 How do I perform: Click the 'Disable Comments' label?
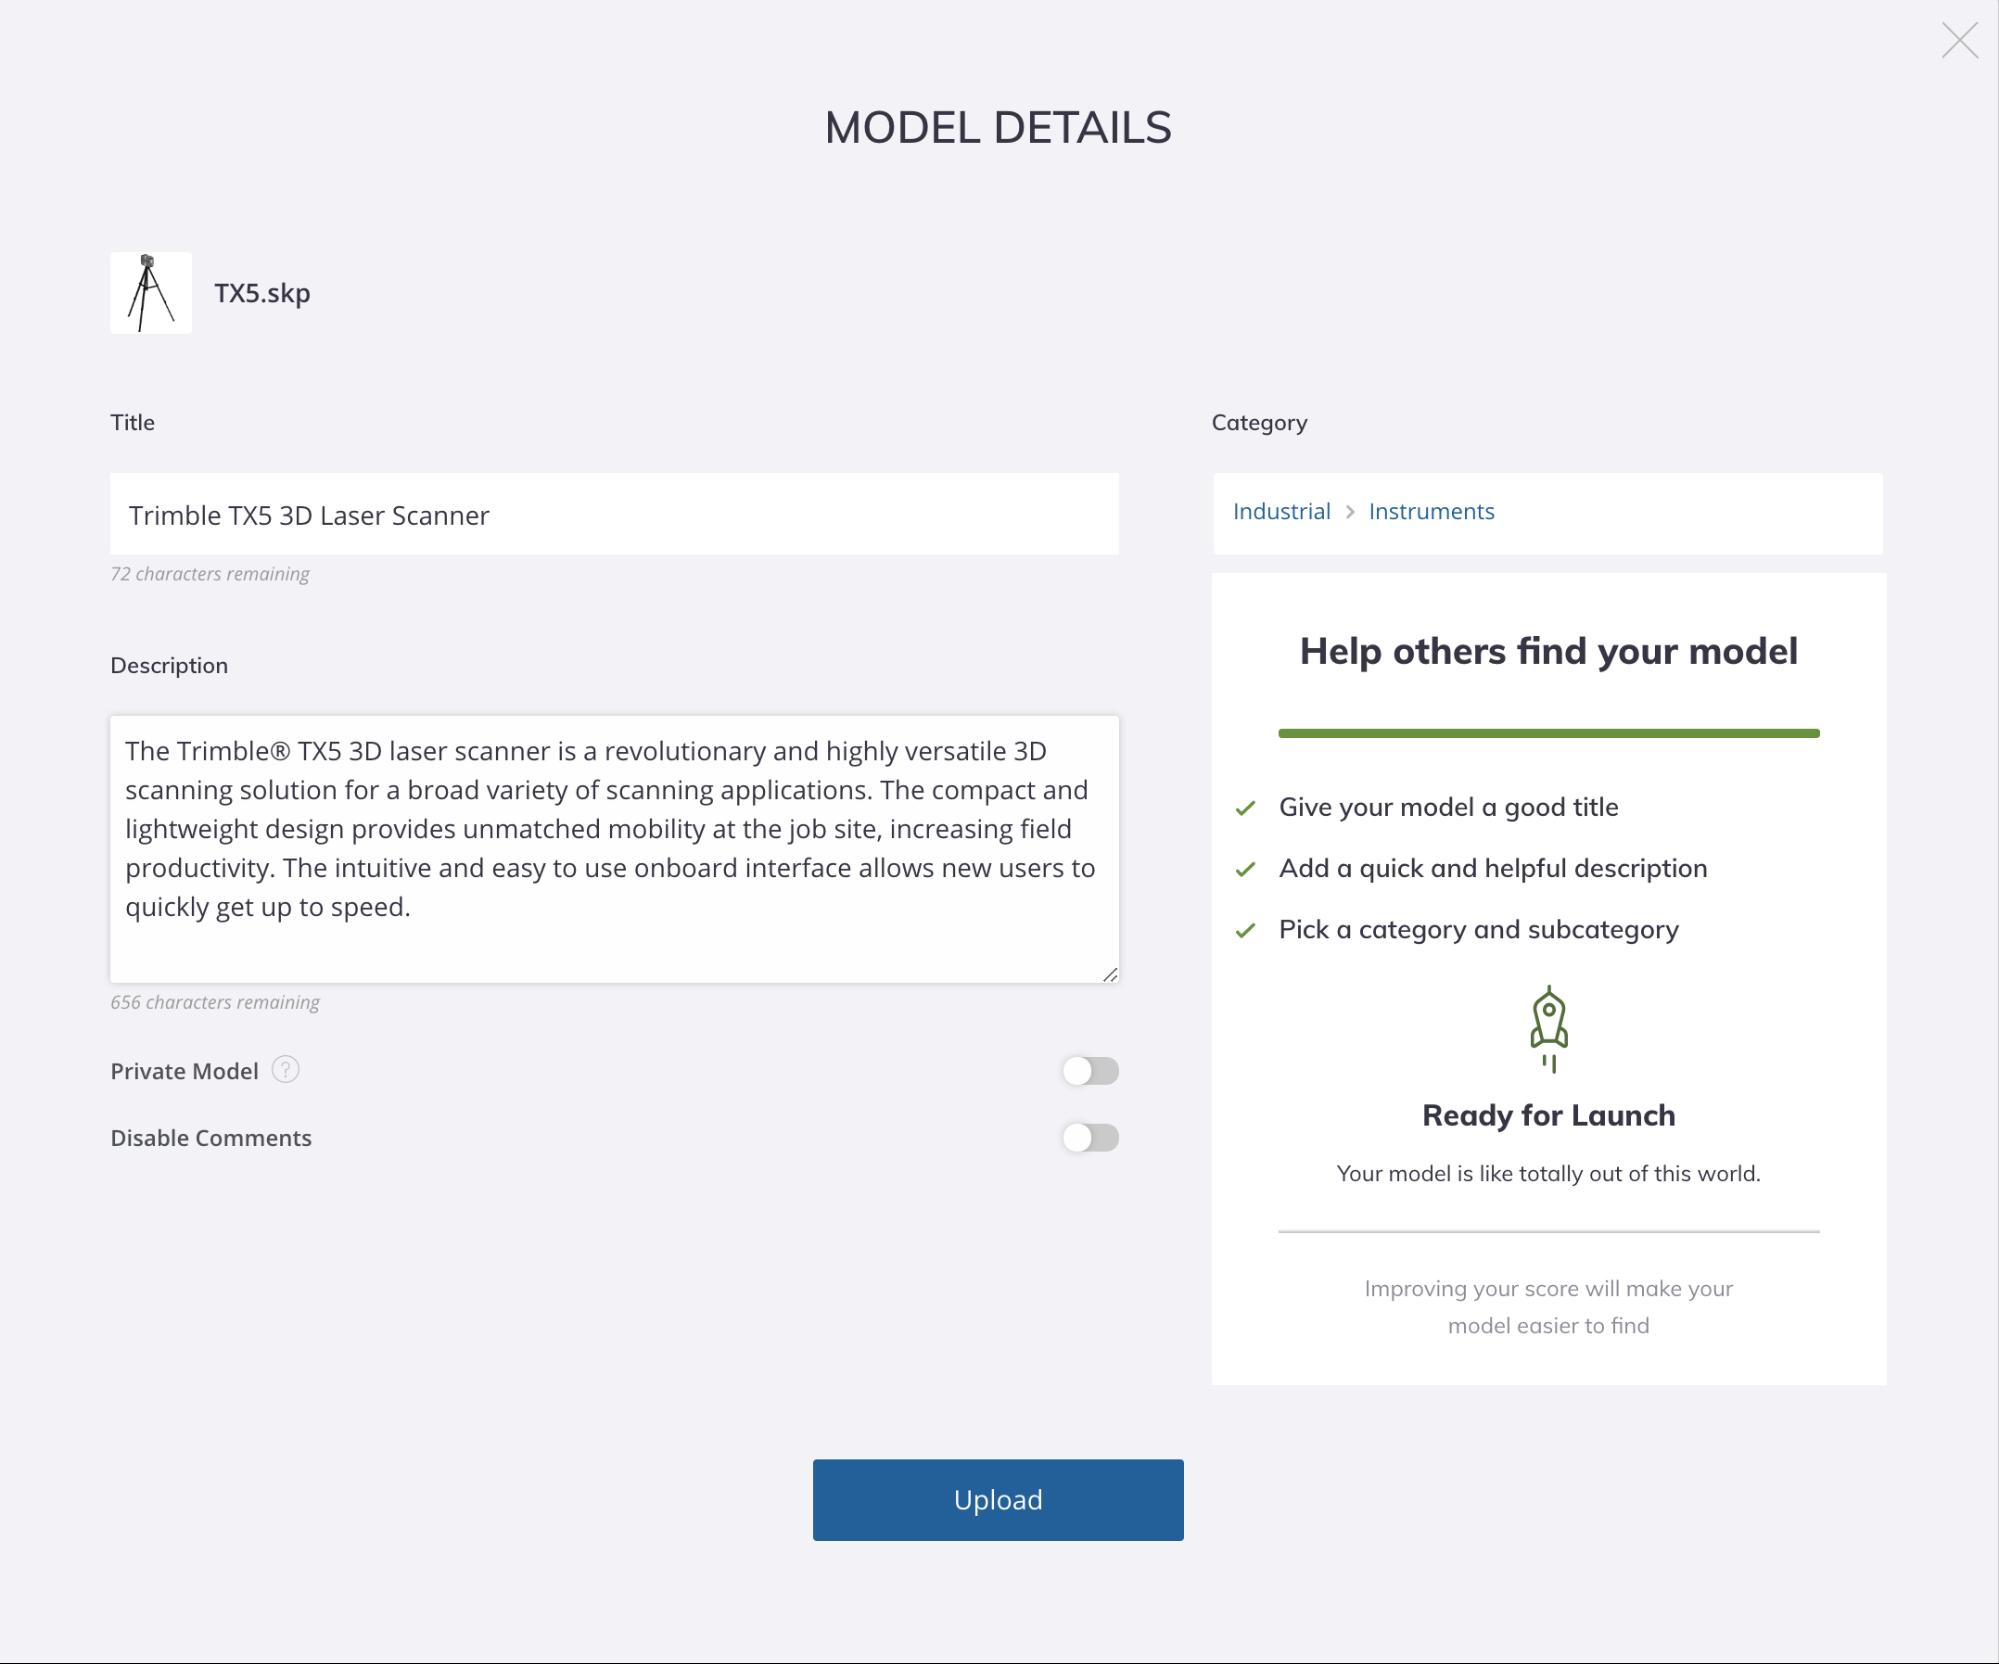coord(211,1138)
